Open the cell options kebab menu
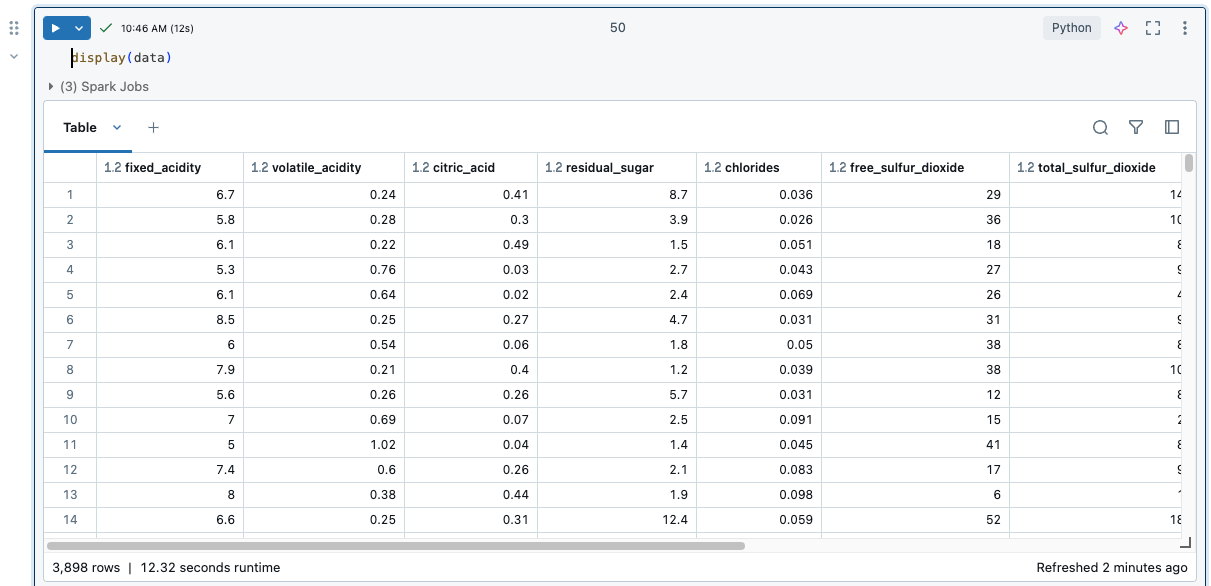The image size is (1211, 586). point(1184,28)
